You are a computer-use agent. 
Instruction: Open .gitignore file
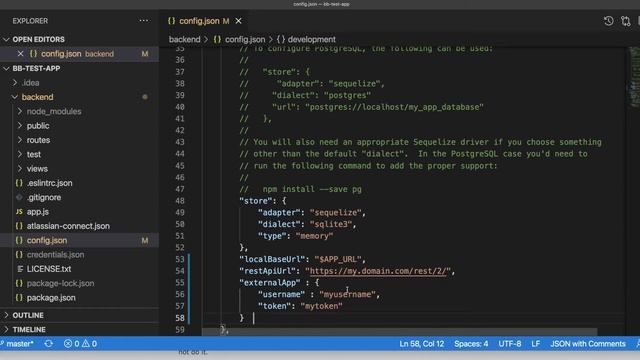point(44,197)
